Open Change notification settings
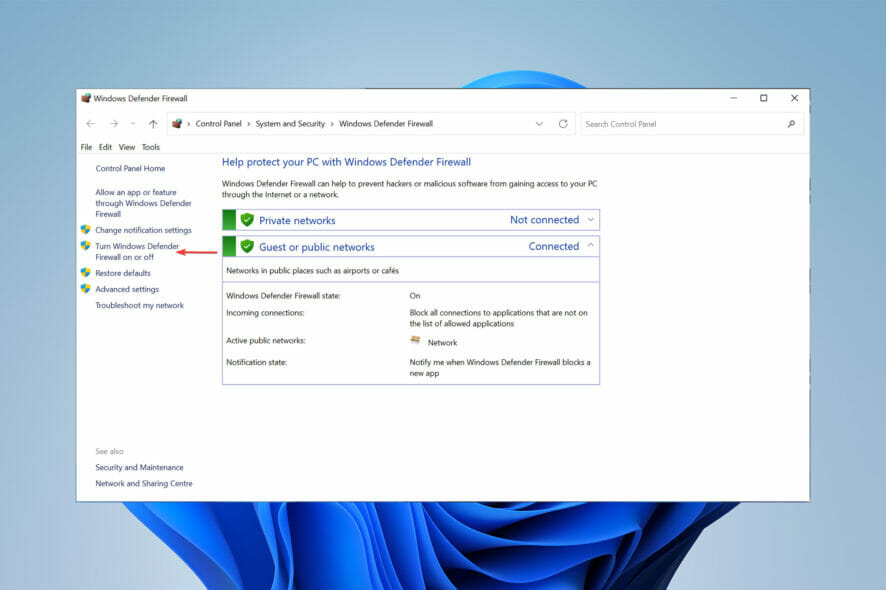886x590 pixels. pos(143,230)
